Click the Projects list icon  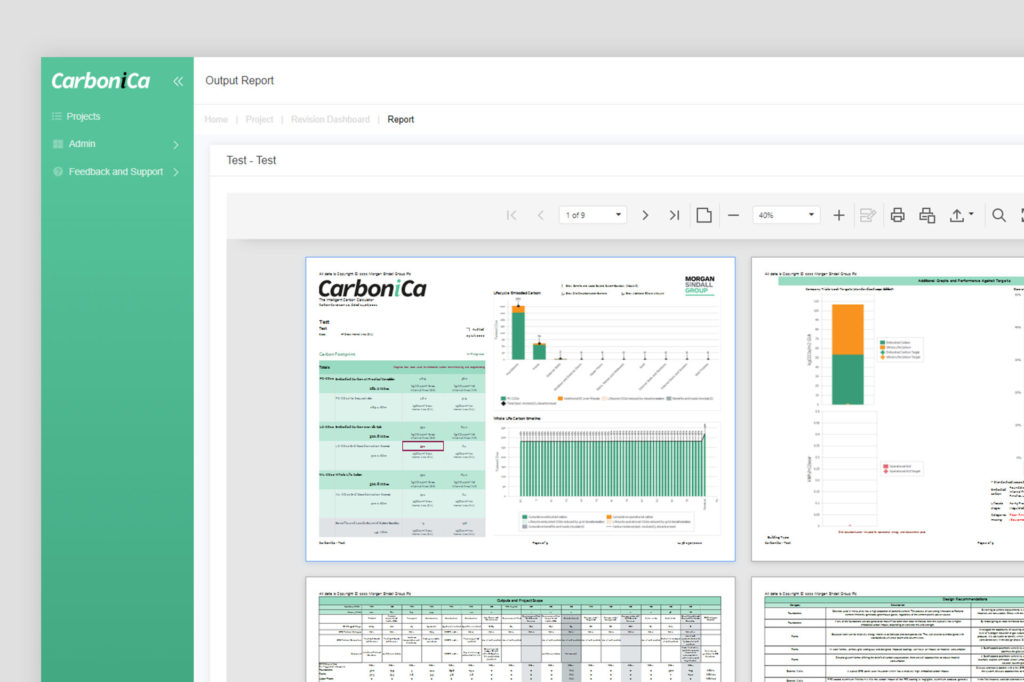click(57, 116)
